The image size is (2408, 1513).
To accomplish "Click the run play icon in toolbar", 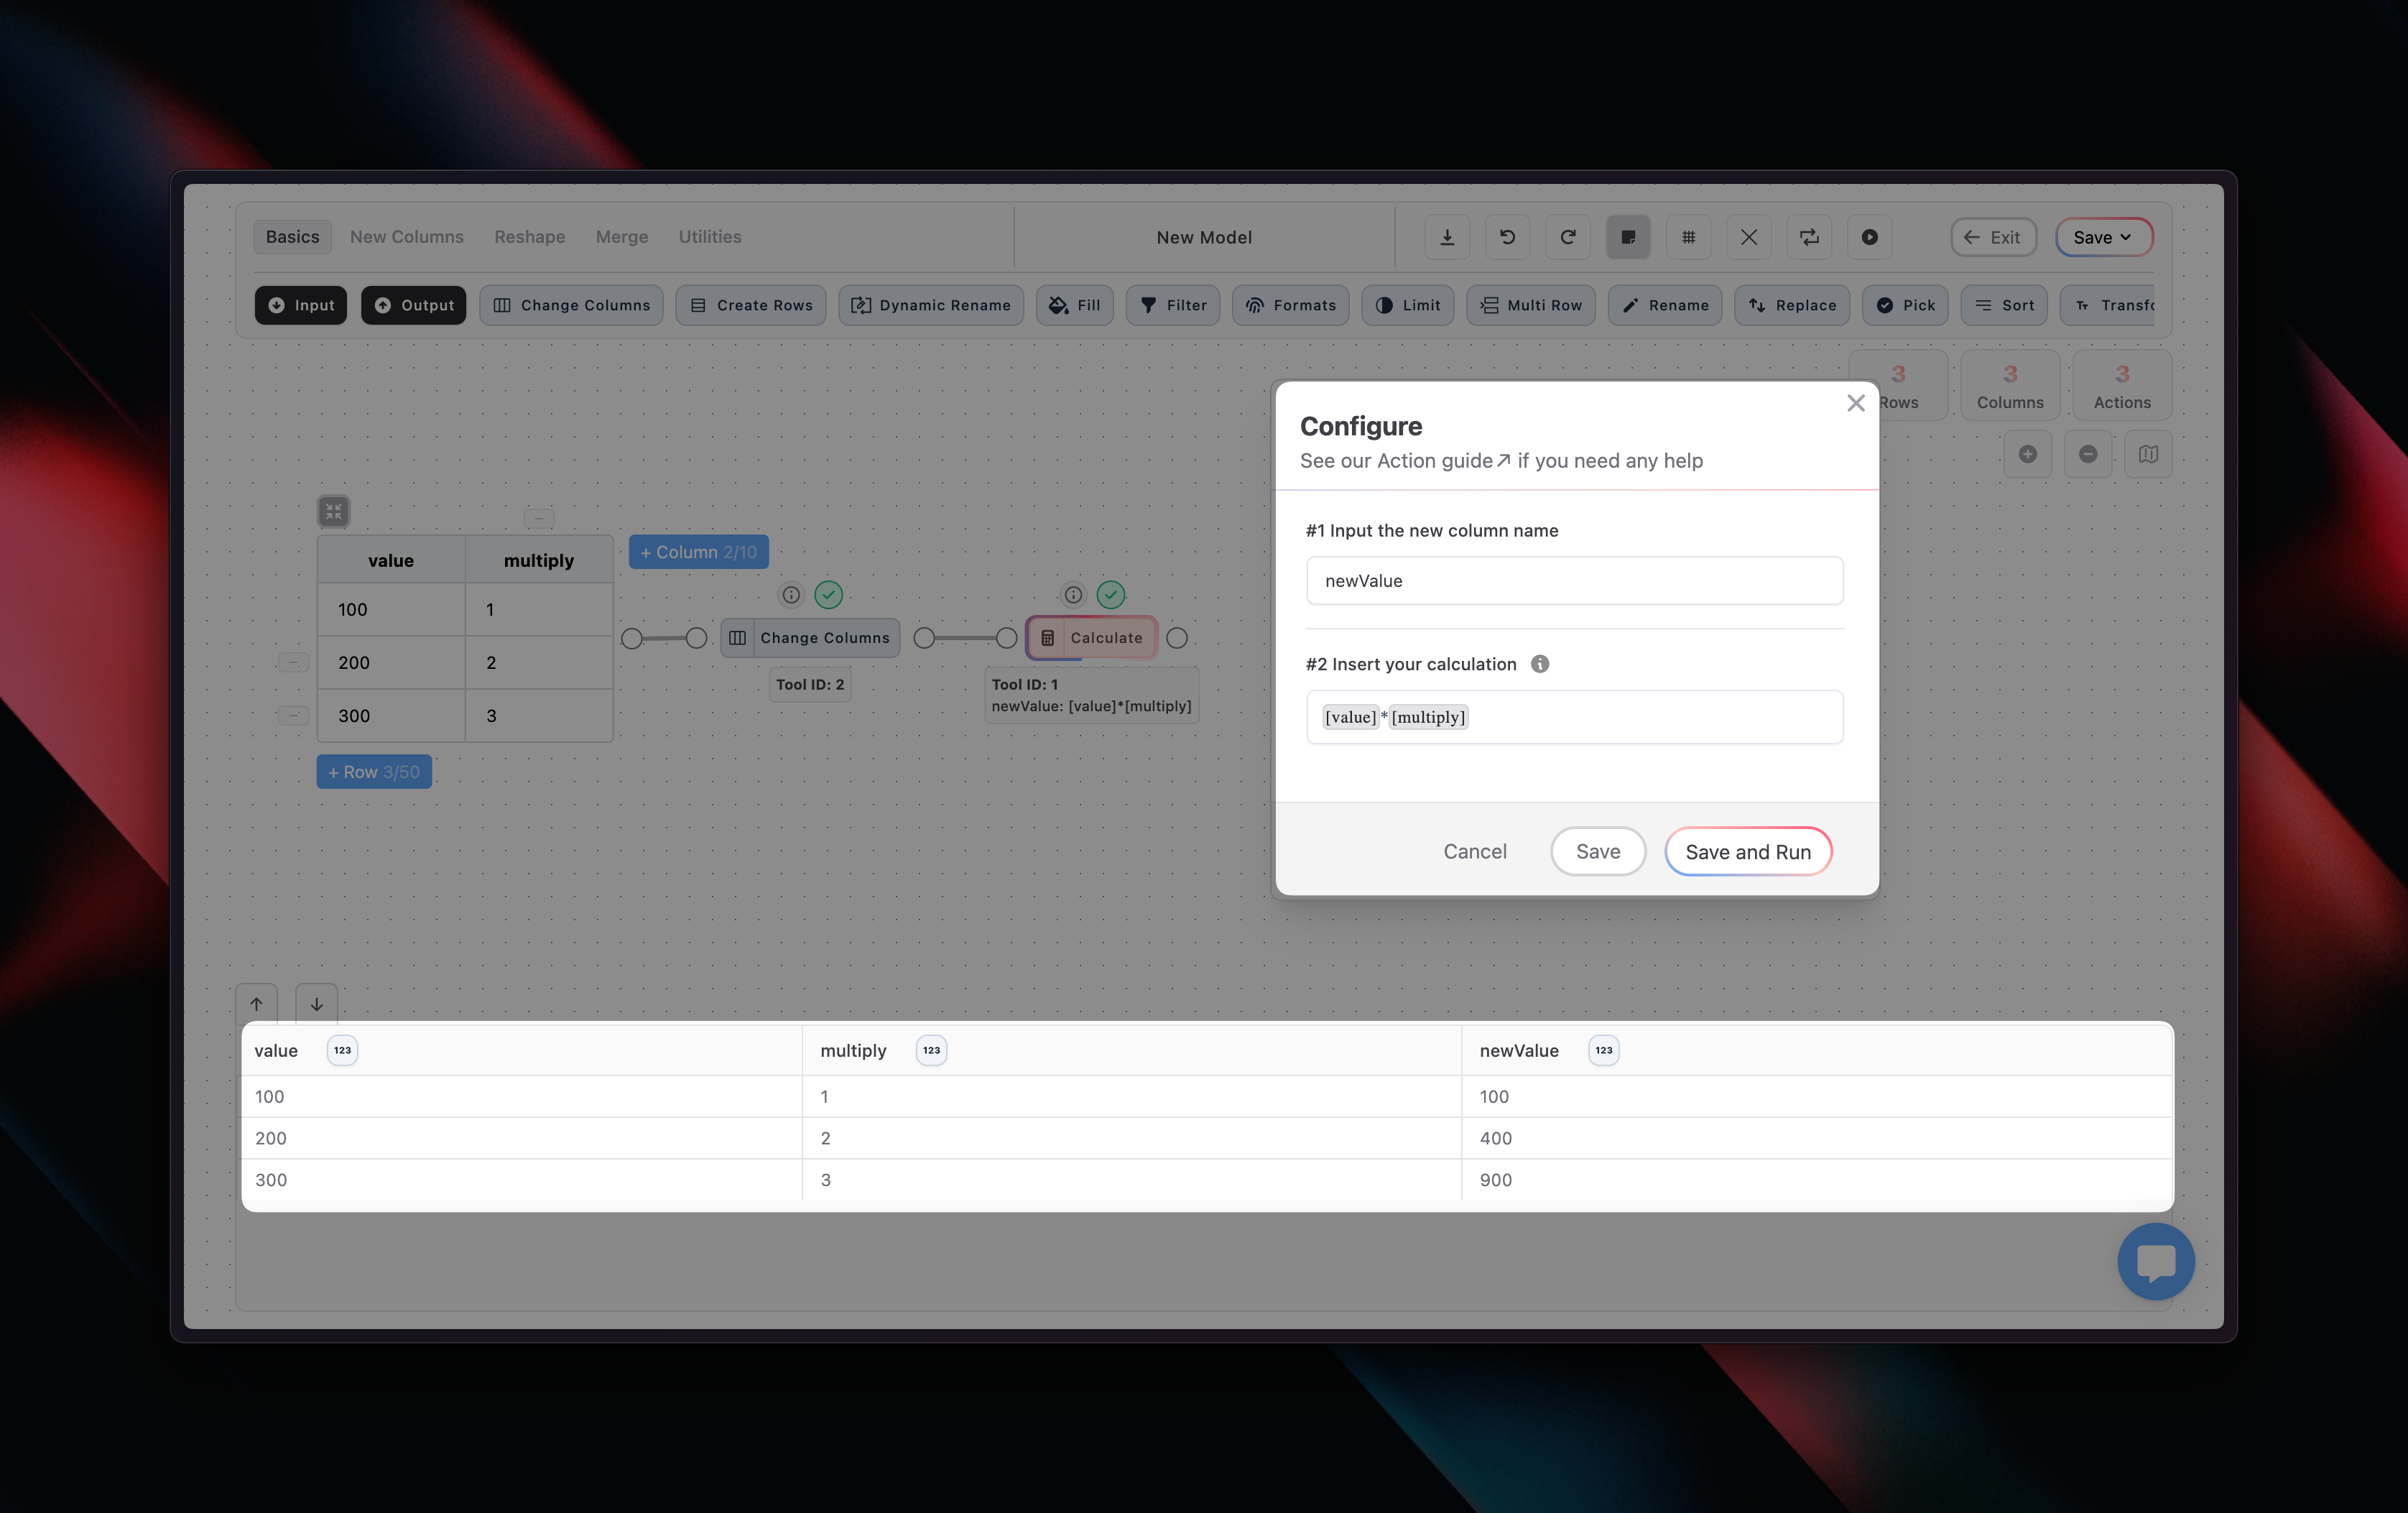I will pyautogui.click(x=1869, y=237).
